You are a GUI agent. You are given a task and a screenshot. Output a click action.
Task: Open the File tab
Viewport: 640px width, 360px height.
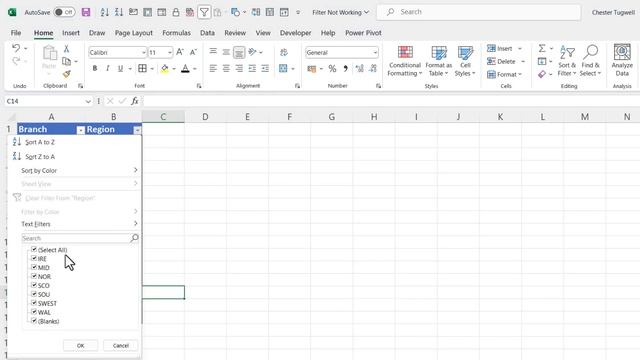16,33
